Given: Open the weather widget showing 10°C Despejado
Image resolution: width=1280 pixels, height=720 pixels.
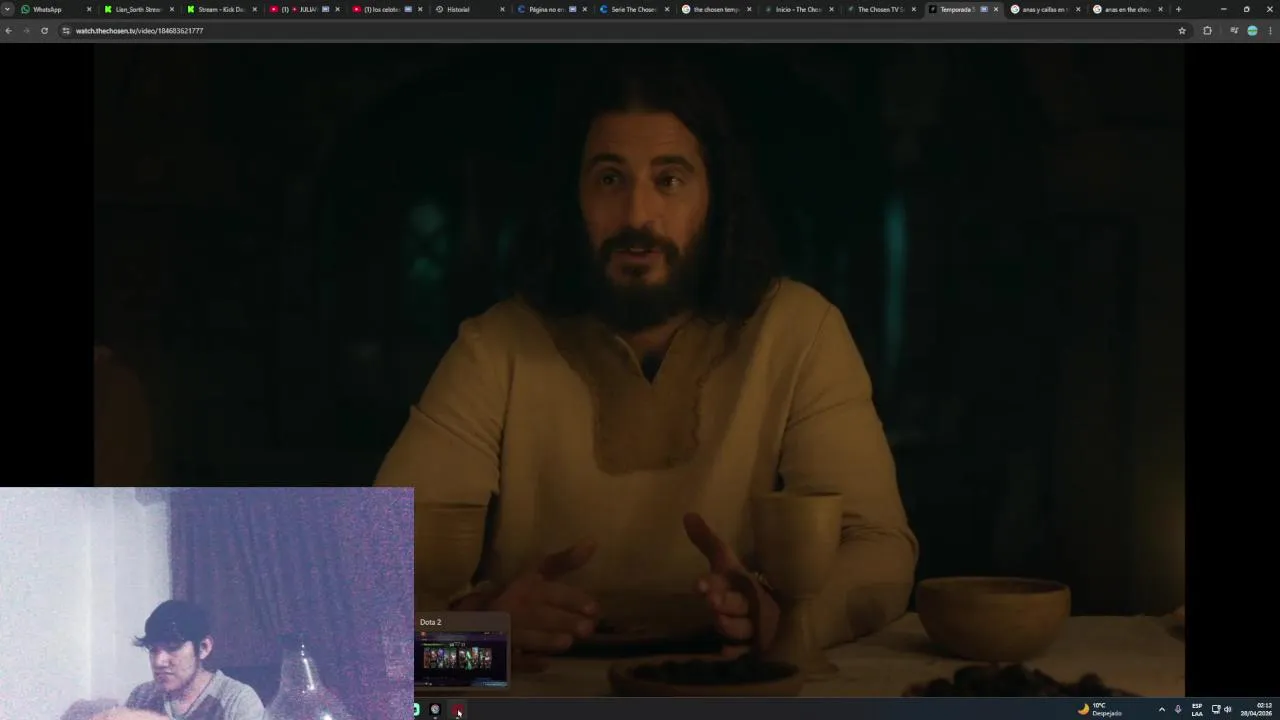Looking at the screenshot, I should point(1100,709).
